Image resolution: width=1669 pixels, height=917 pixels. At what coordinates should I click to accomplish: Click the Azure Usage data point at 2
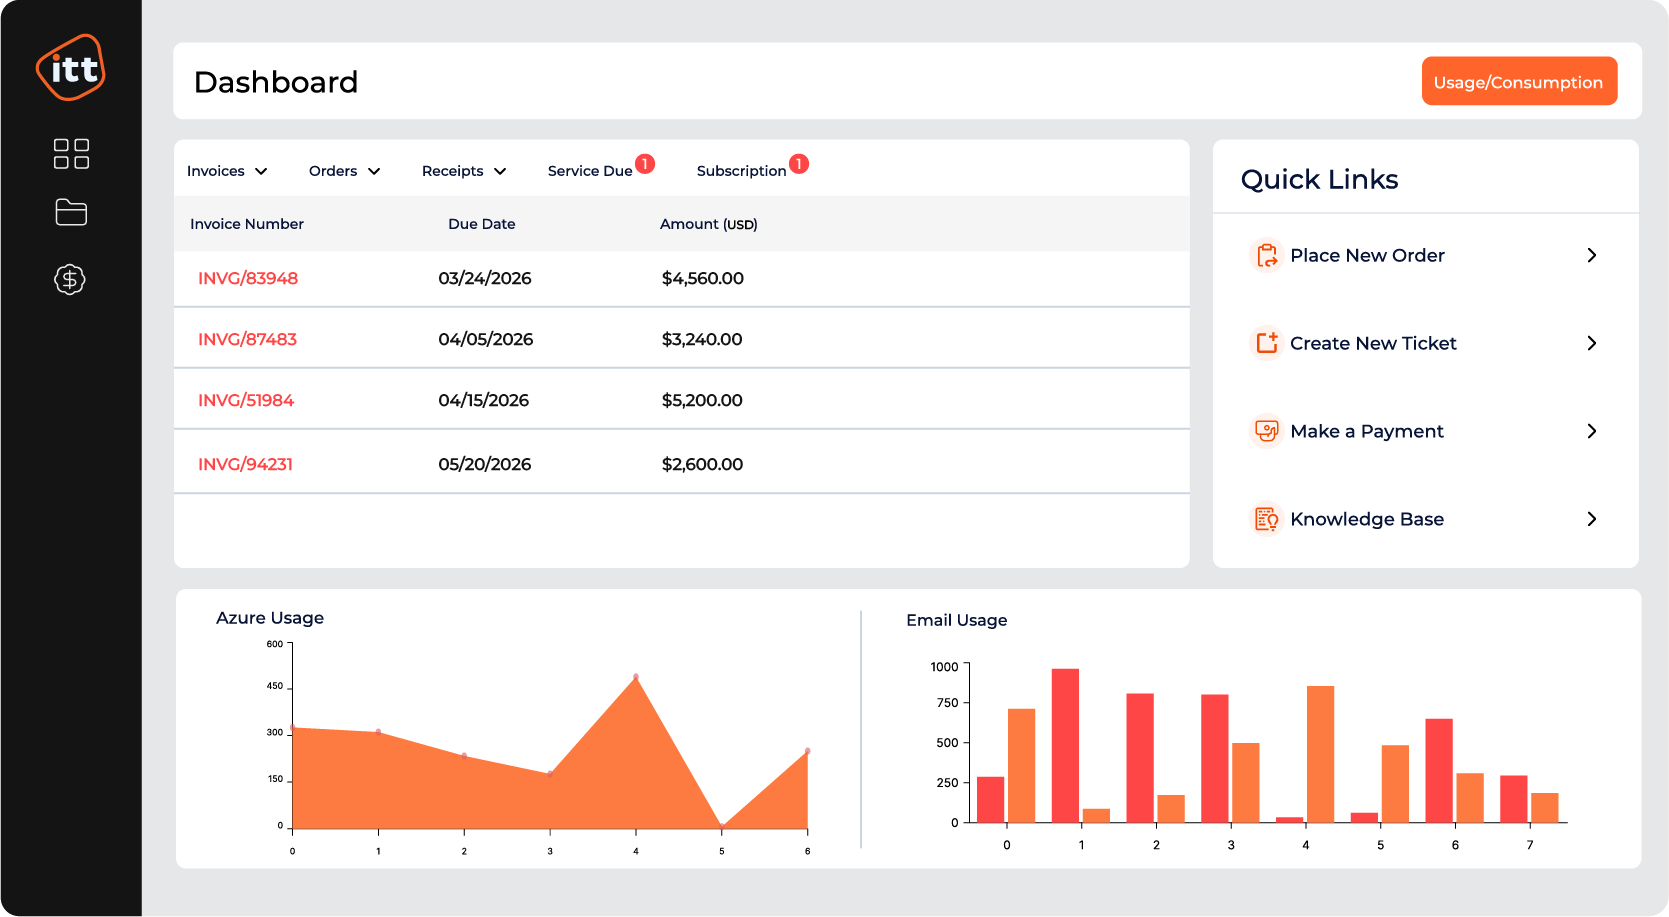[x=464, y=756]
